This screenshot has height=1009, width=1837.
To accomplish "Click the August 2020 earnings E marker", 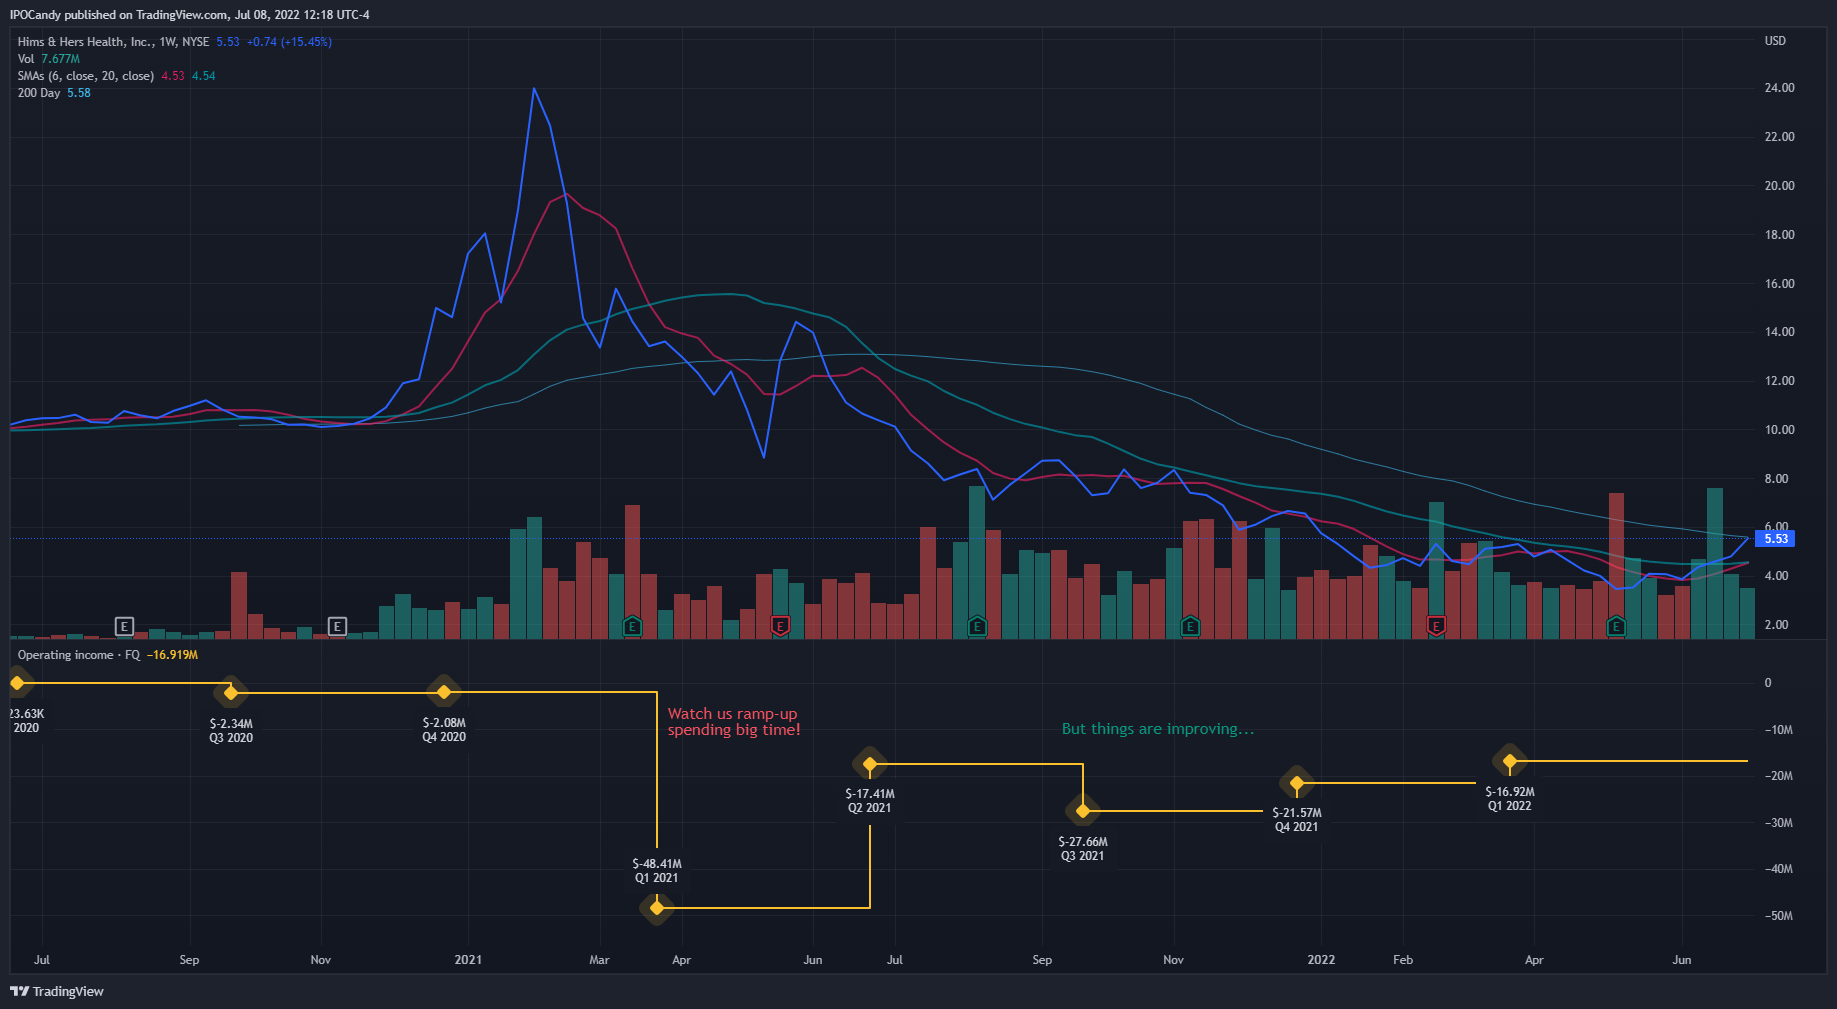I will click(x=124, y=627).
